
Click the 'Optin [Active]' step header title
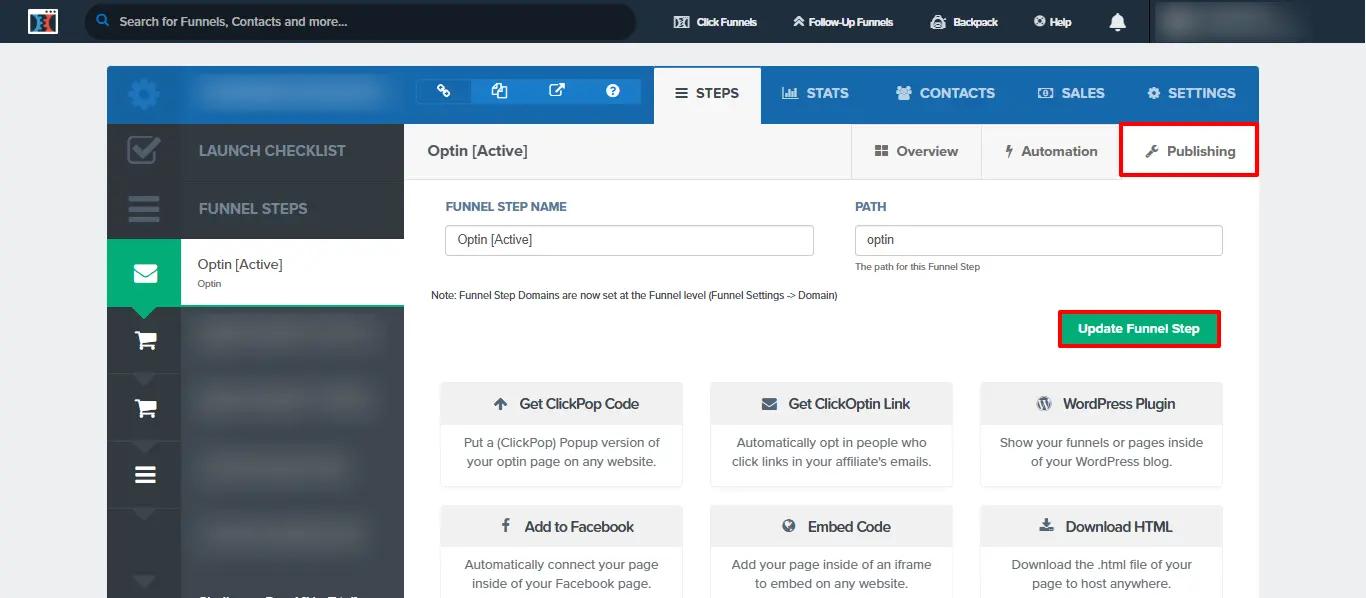coord(477,151)
